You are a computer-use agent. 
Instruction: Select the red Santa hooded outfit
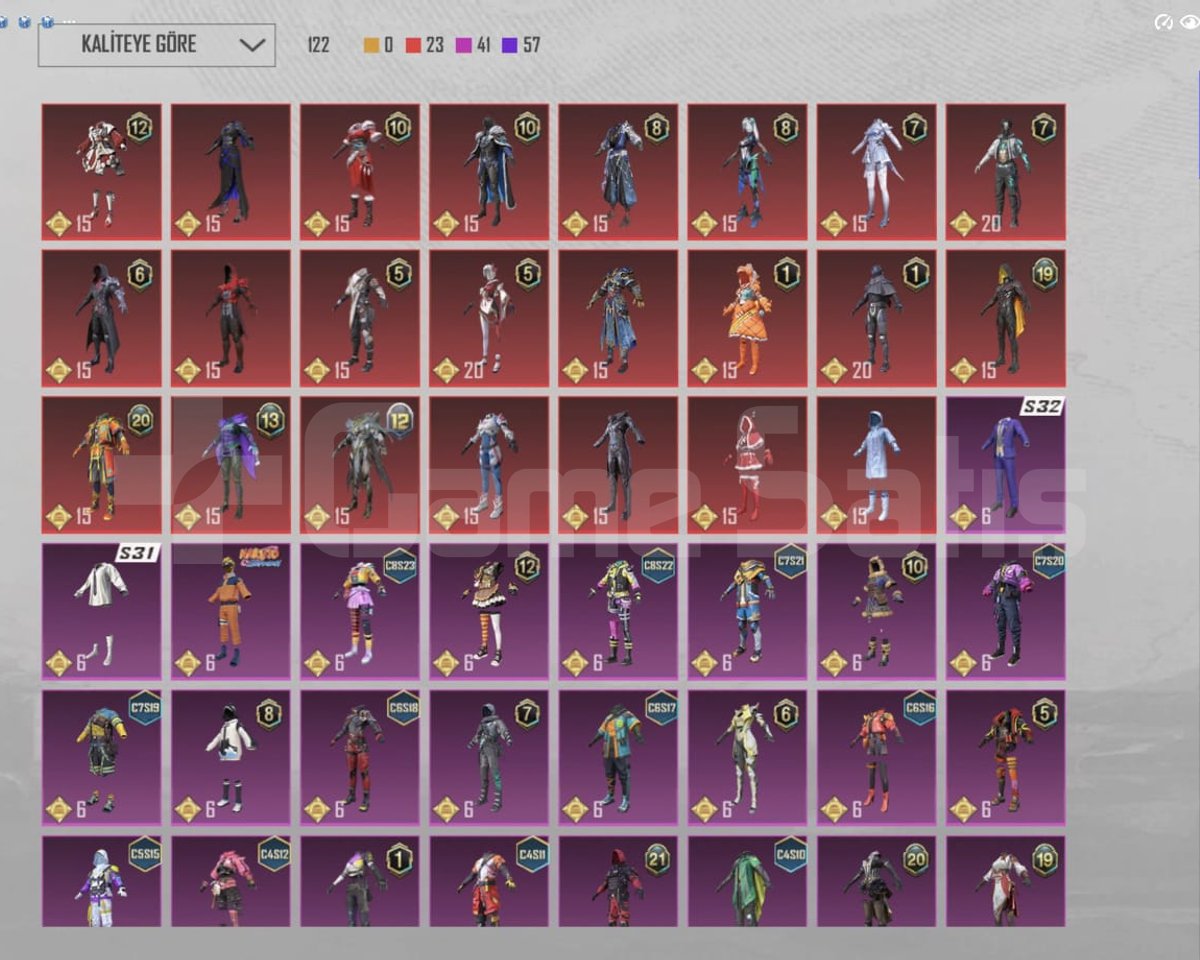pos(747,465)
